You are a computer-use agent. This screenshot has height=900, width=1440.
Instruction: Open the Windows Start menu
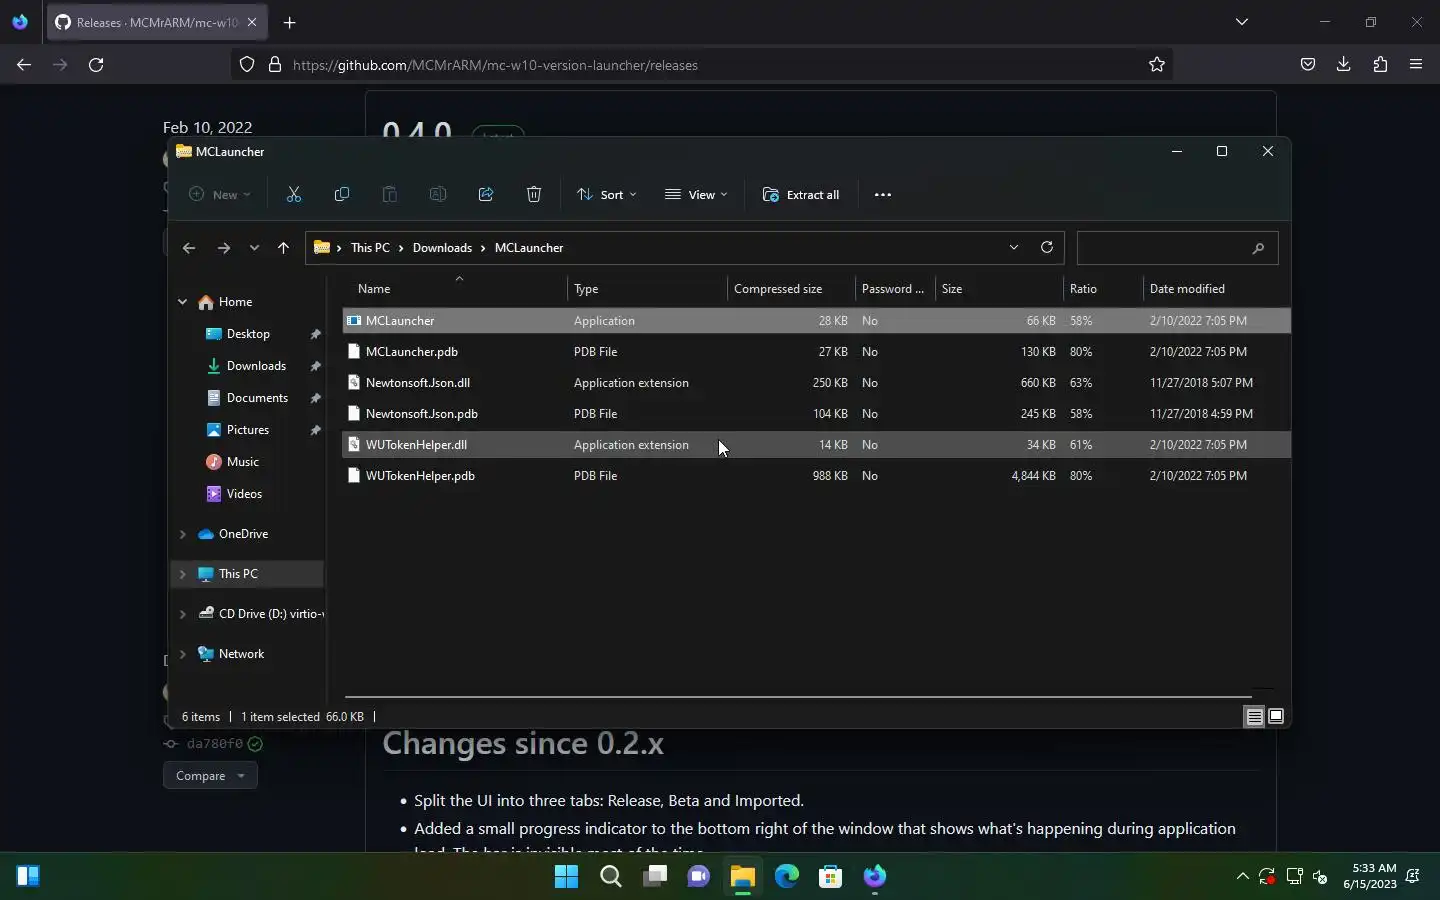coord(566,876)
